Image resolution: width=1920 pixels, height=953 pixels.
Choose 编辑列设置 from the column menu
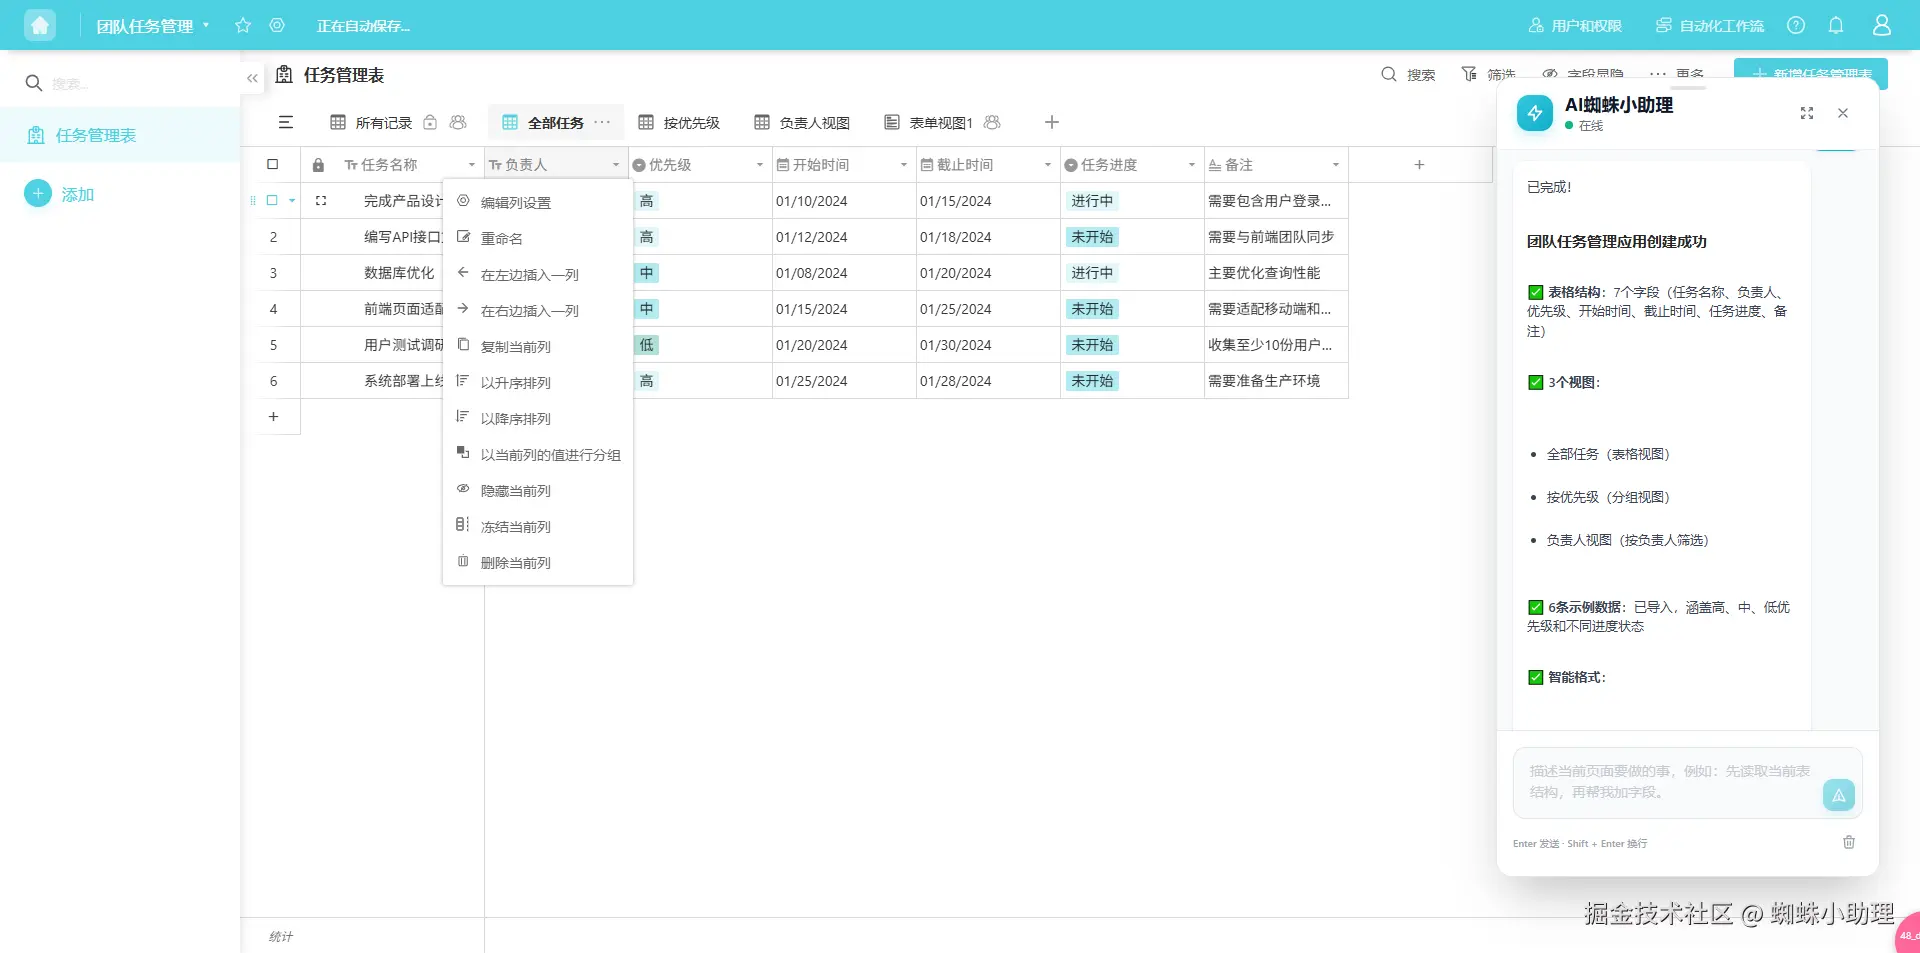538,202
